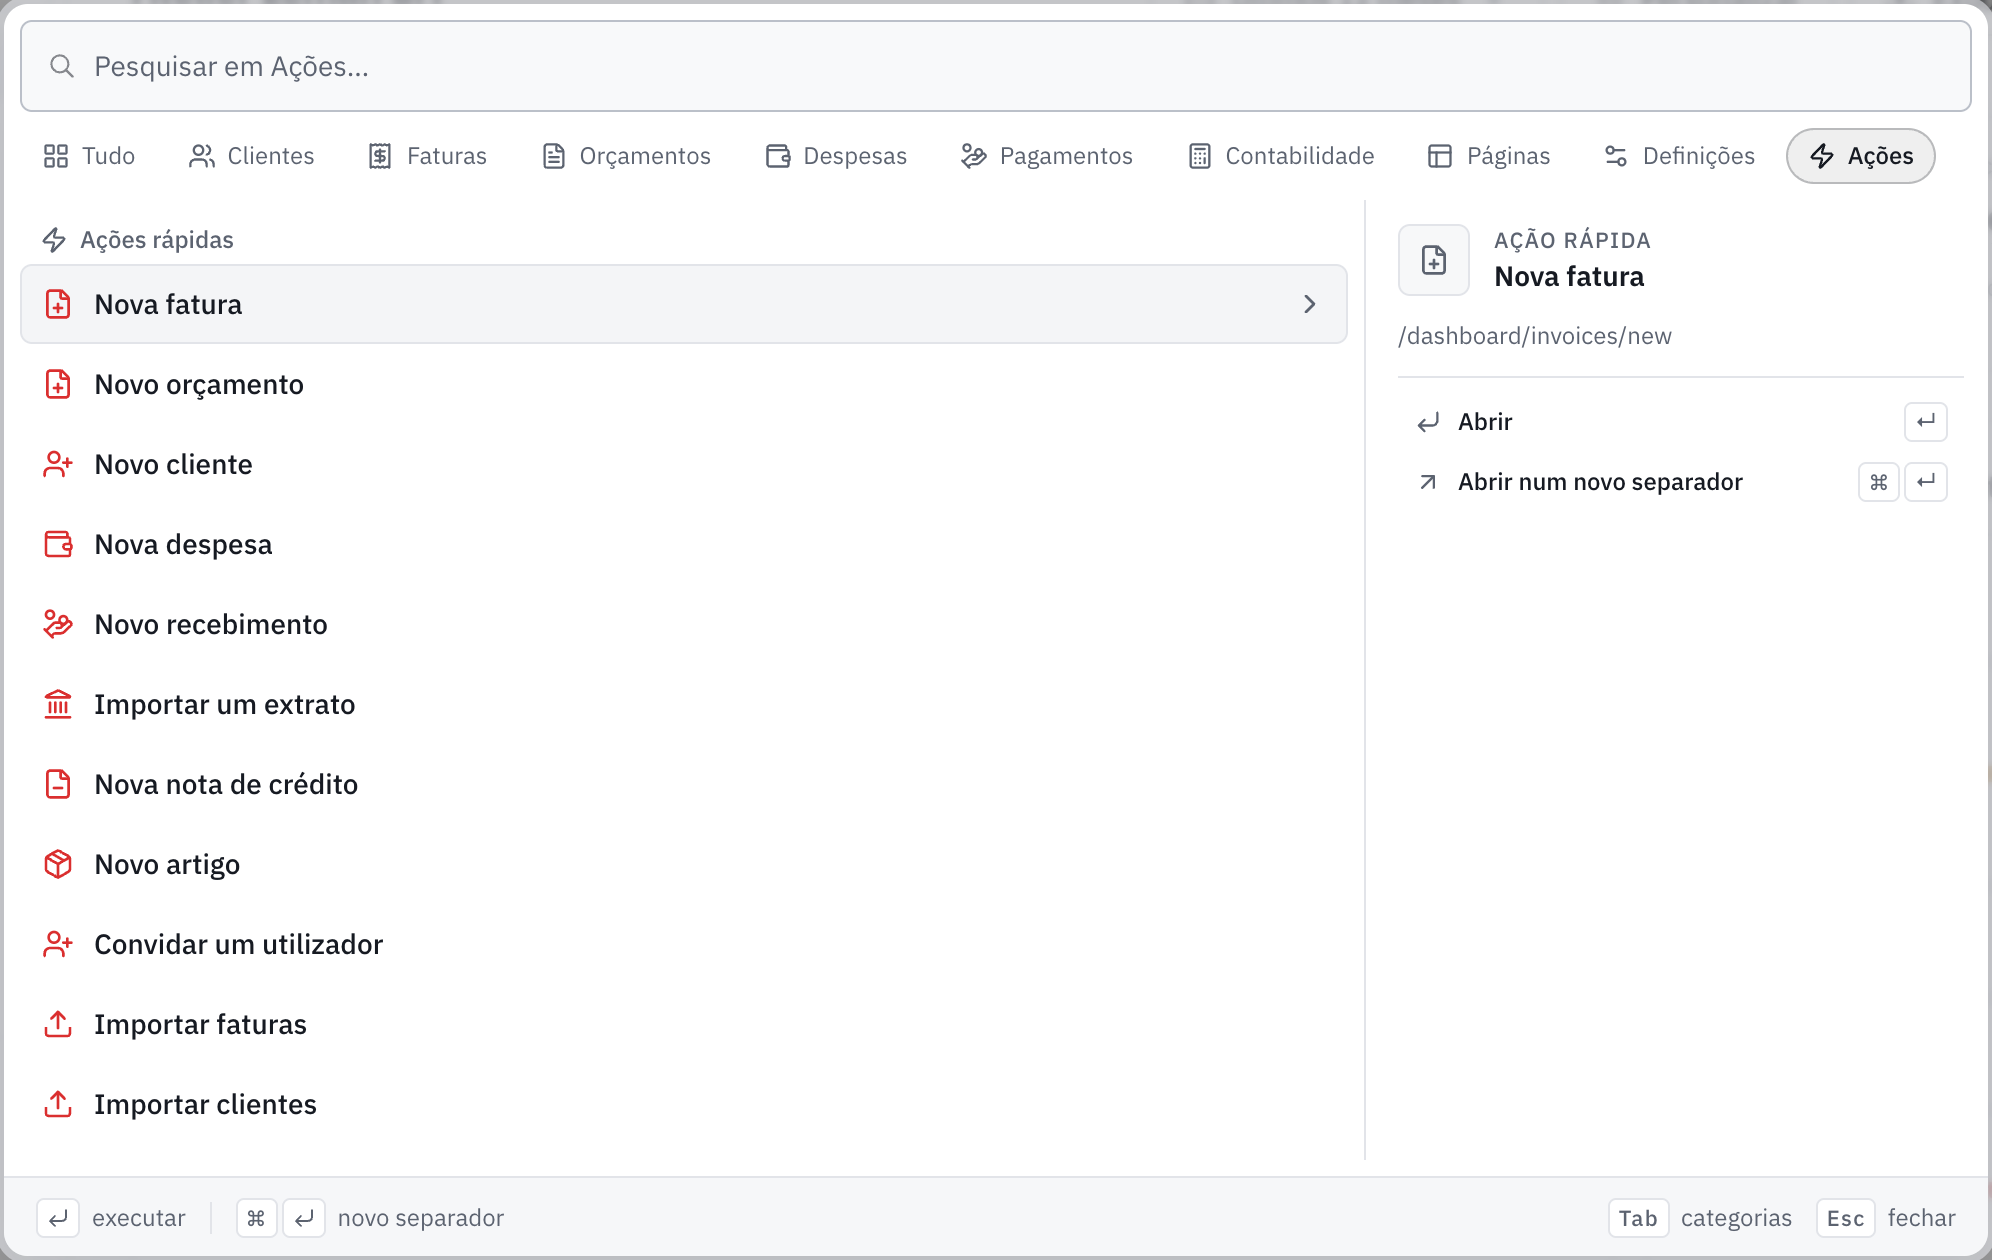Screen dimensions: 1992x1260
Task: Focus the Pesquisar em Ações search field
Action: [x=996, y=66]
